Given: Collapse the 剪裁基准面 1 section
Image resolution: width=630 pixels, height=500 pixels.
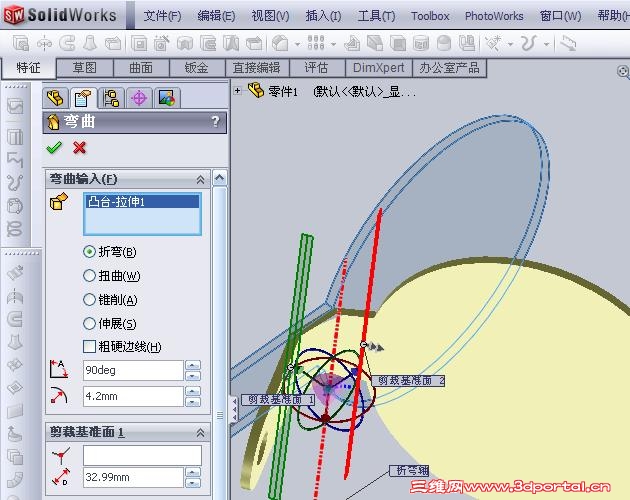Looking at the screenshot, I should (200, 432).
